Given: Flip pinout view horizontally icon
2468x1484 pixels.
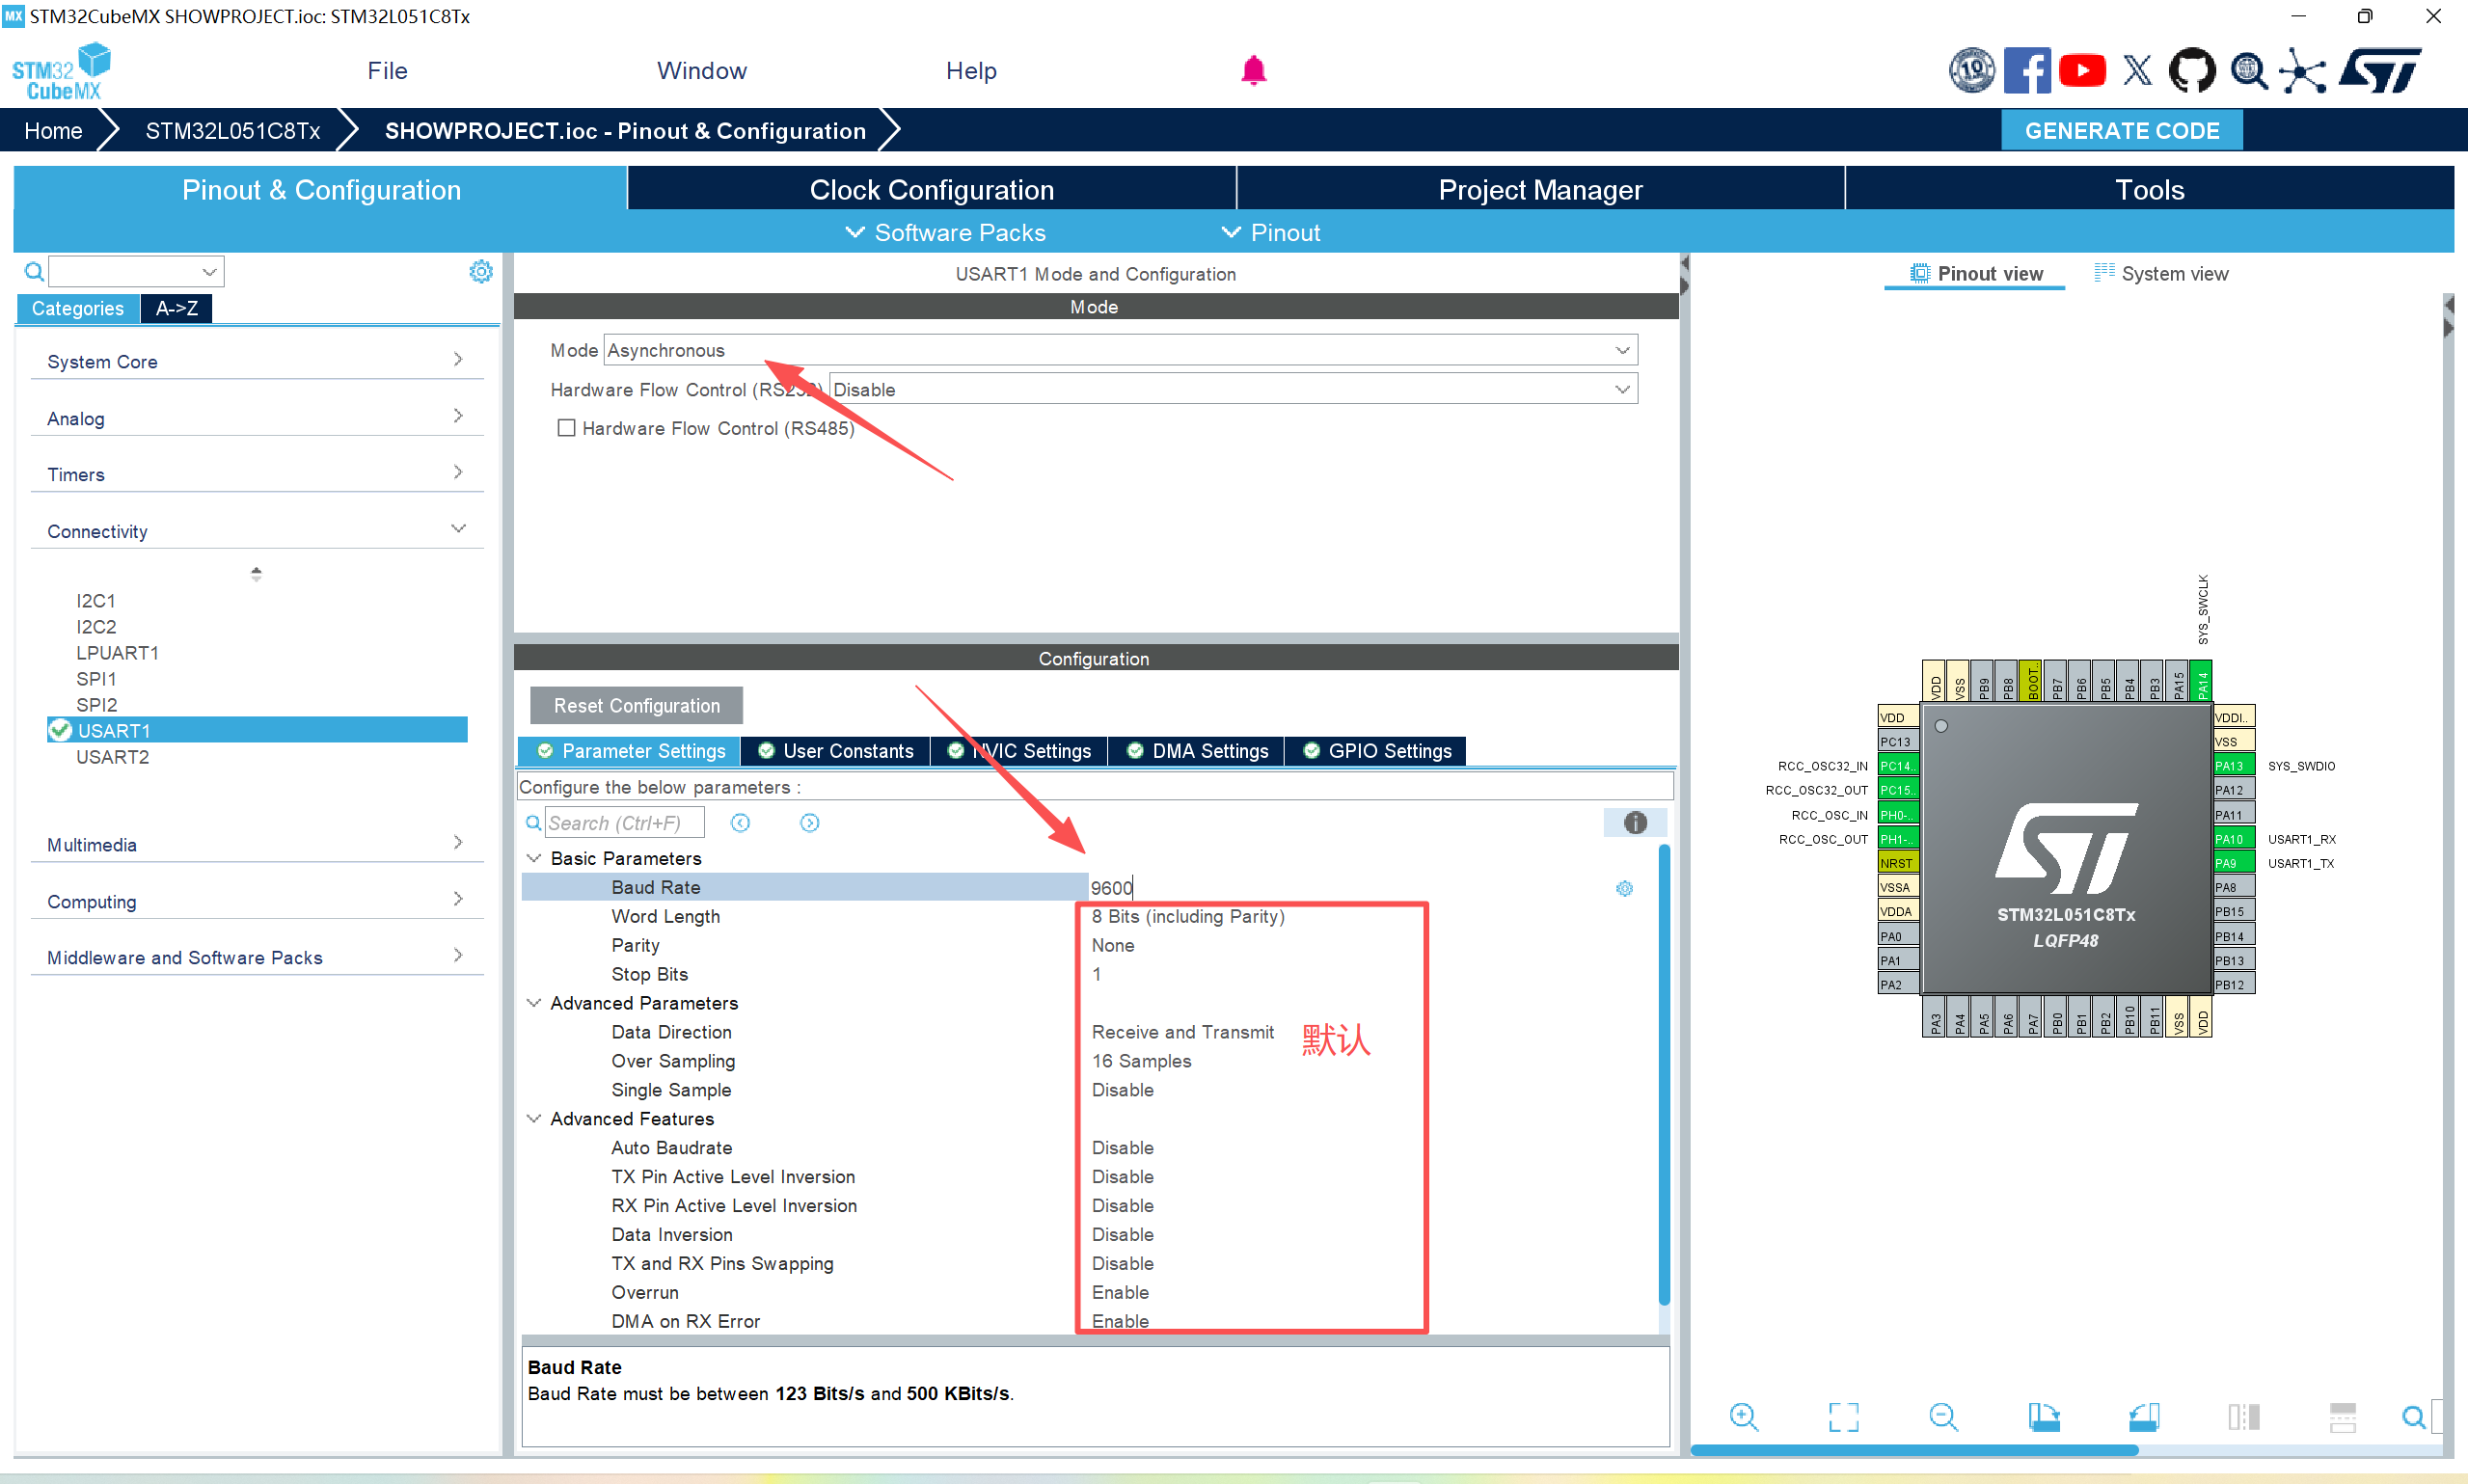Looking at the screenshot, I should (2243, 1416).
